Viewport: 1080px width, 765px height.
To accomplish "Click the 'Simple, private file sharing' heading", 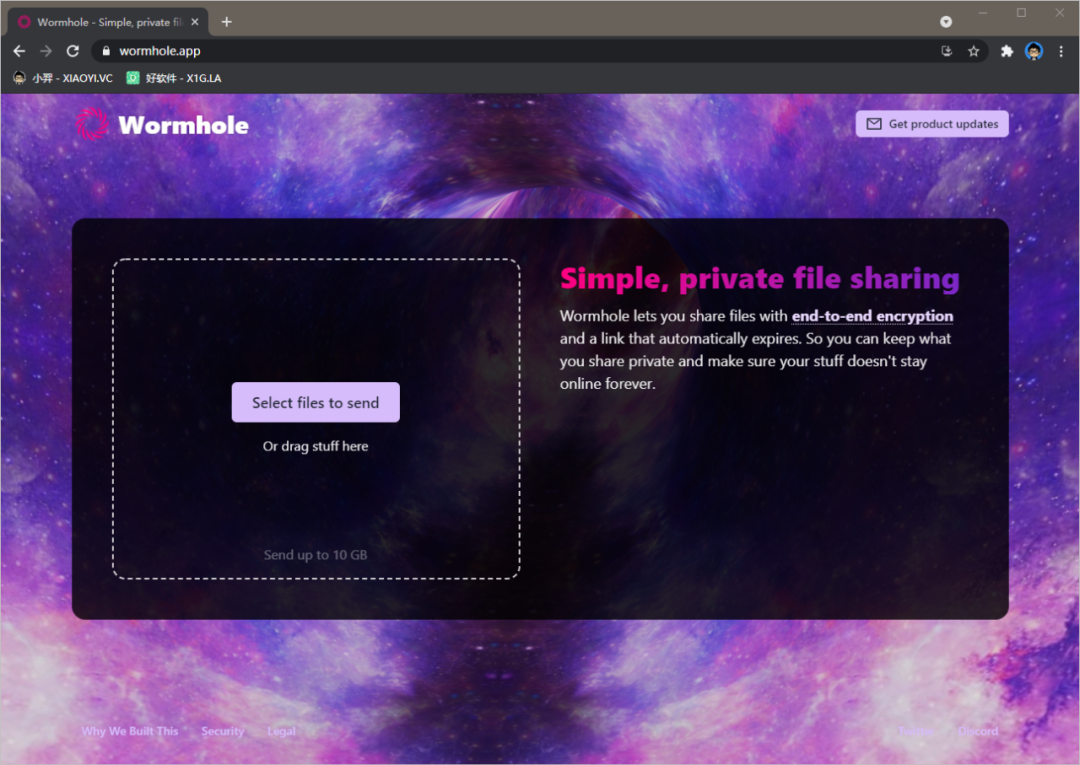I will coord(760,278).
